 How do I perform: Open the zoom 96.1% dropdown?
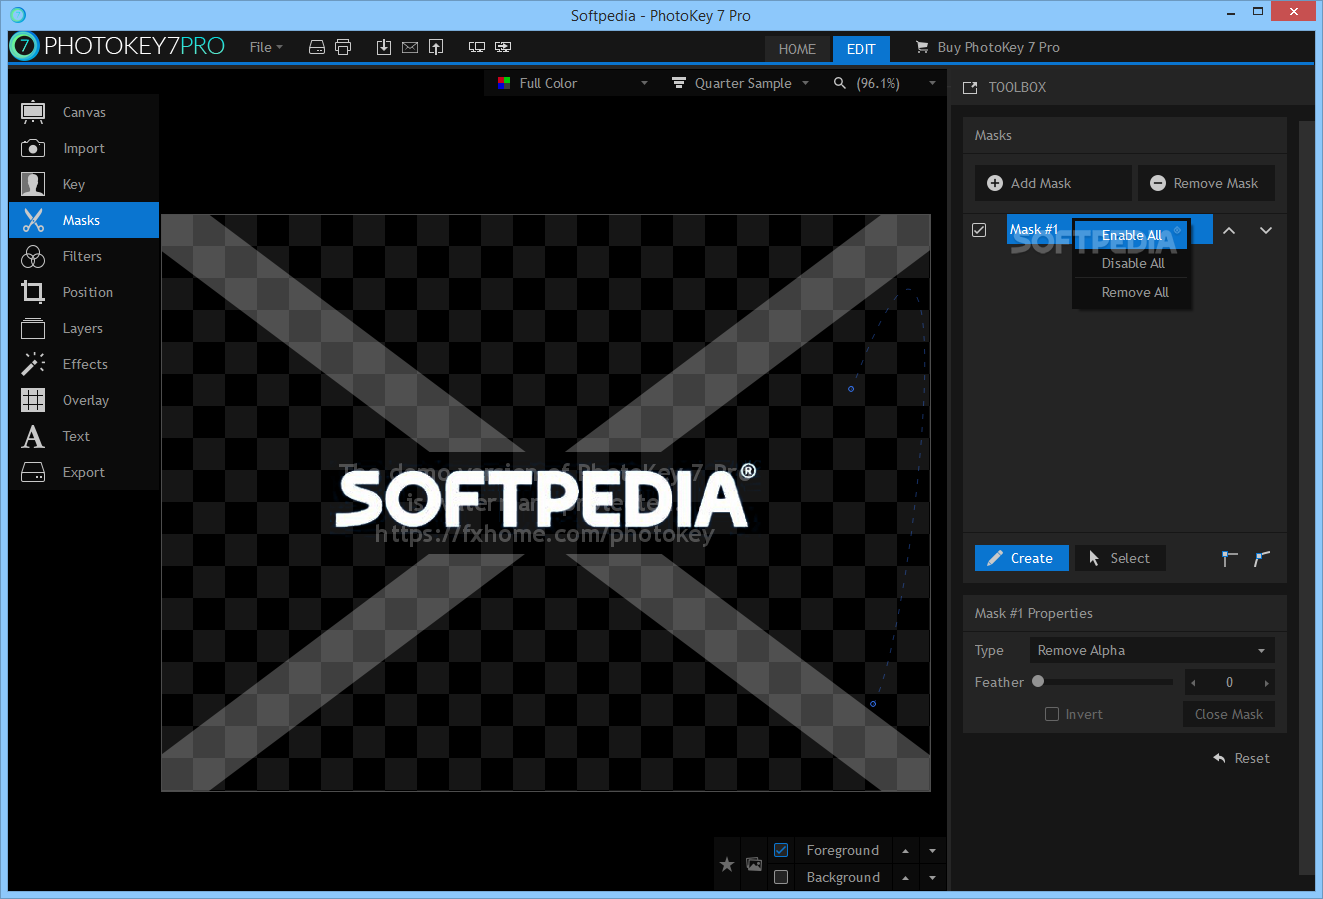coord(885,83)
